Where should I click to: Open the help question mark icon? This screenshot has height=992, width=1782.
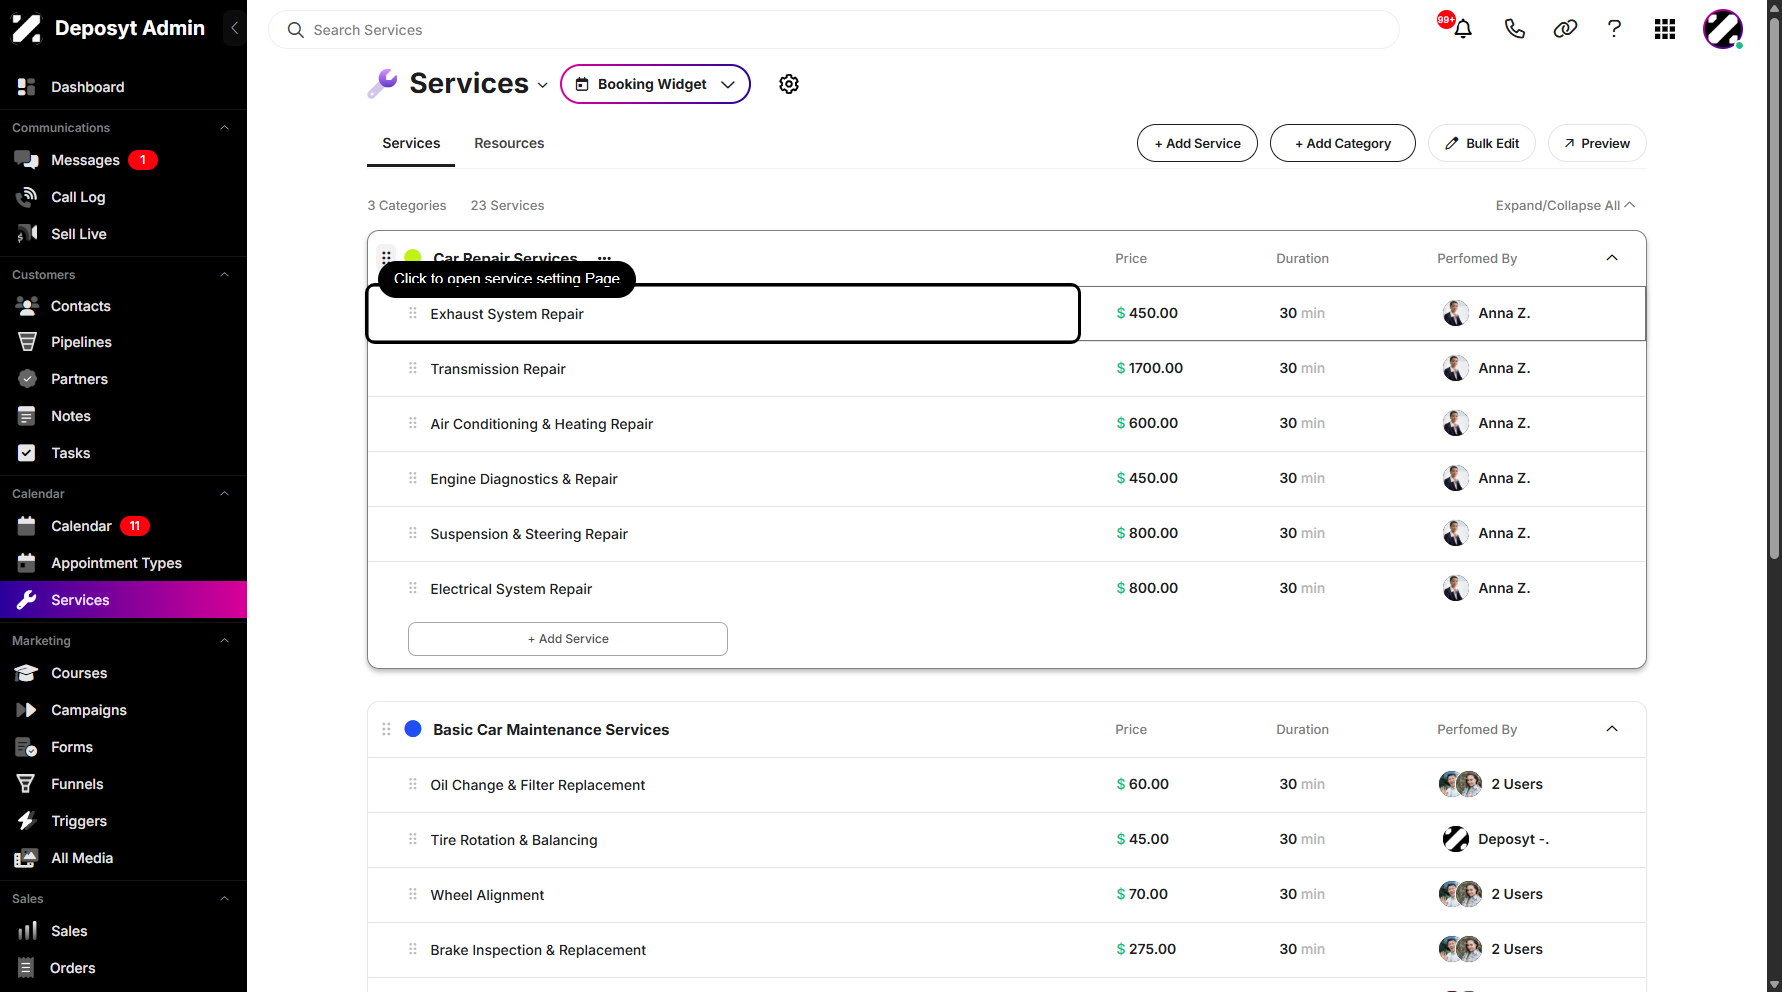(1614, 29)
